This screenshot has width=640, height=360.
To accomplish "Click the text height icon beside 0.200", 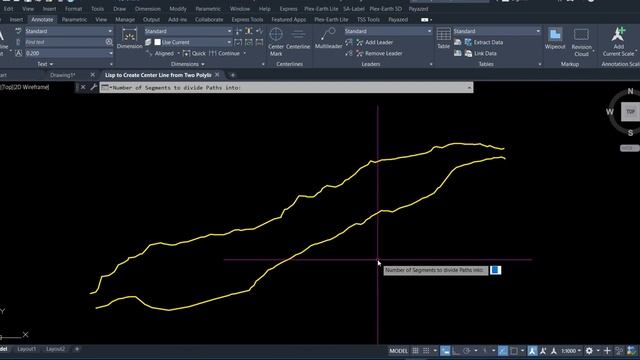I will (18, 53).
